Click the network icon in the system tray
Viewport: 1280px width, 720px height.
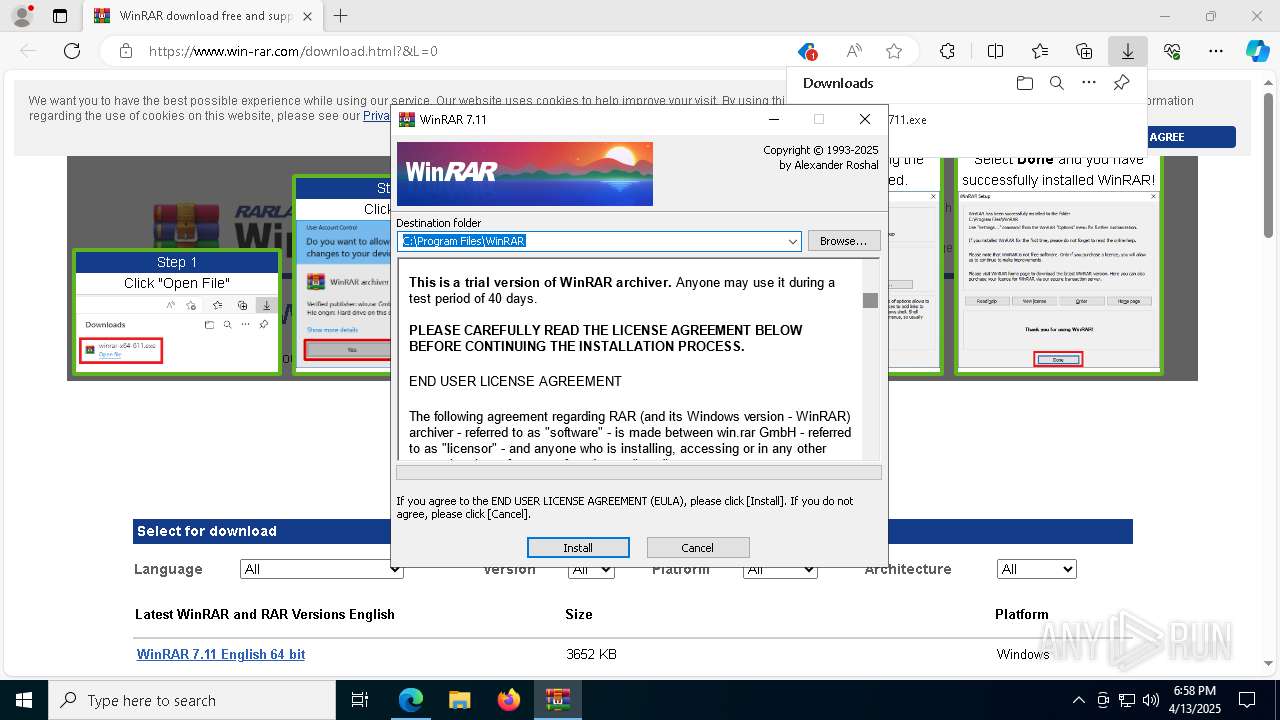(x=1127, y=700)
